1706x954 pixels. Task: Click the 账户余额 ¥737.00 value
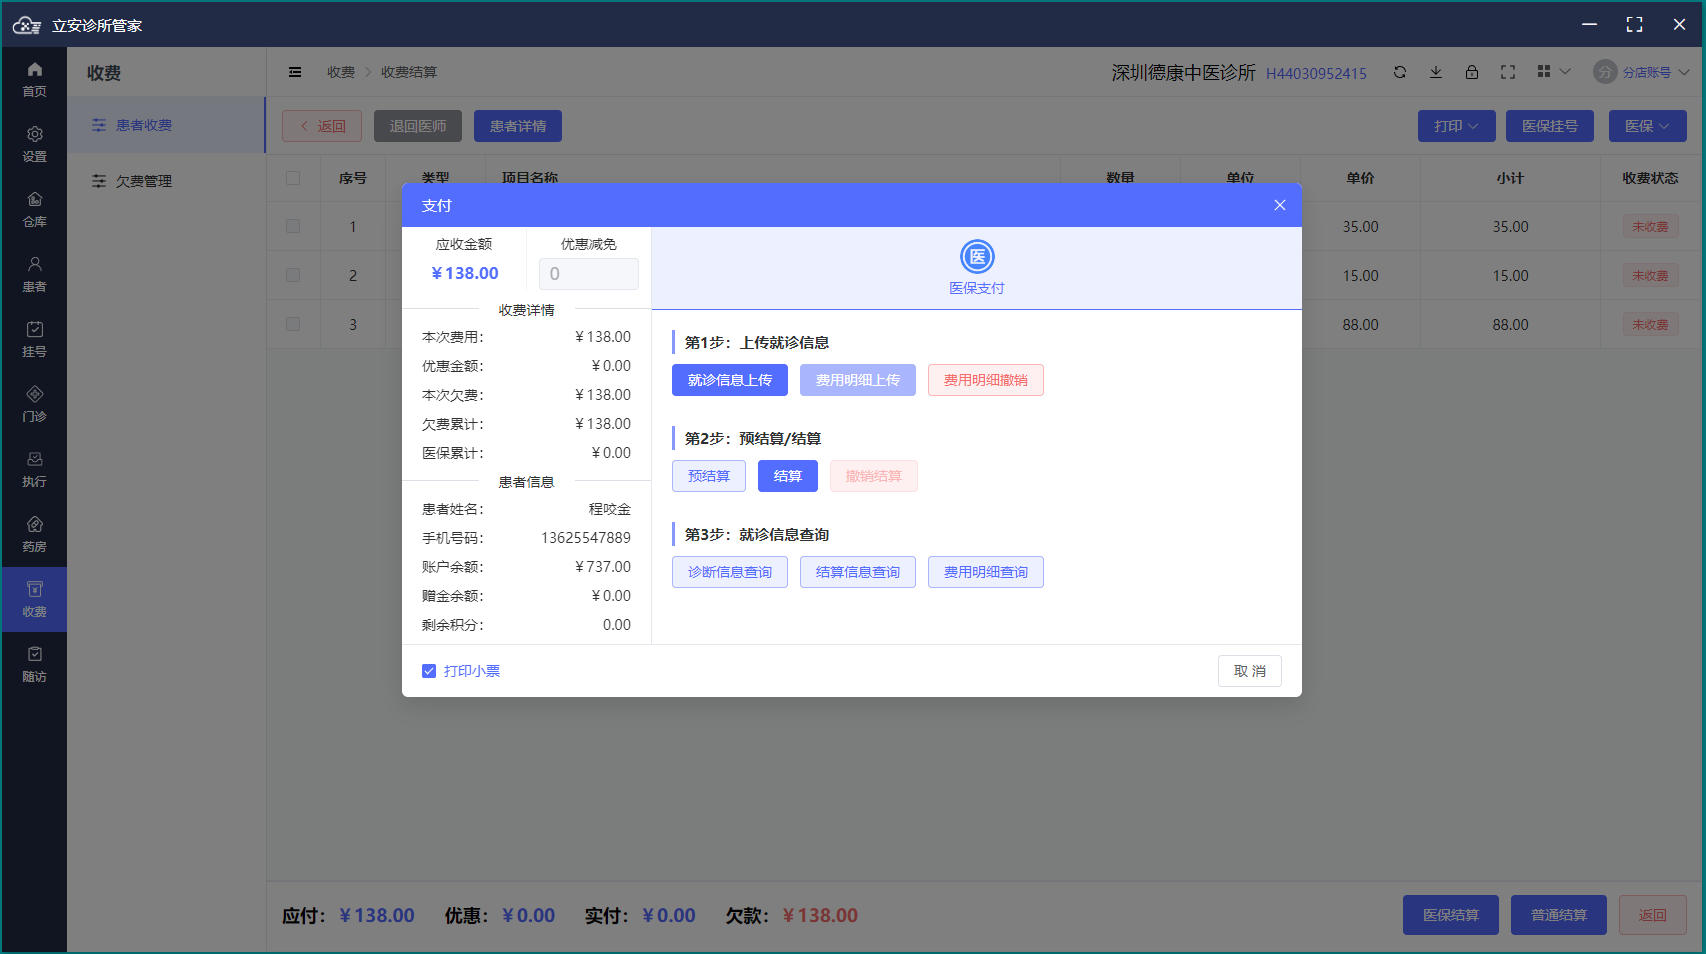pyautogui.click(x=603, y=567)
